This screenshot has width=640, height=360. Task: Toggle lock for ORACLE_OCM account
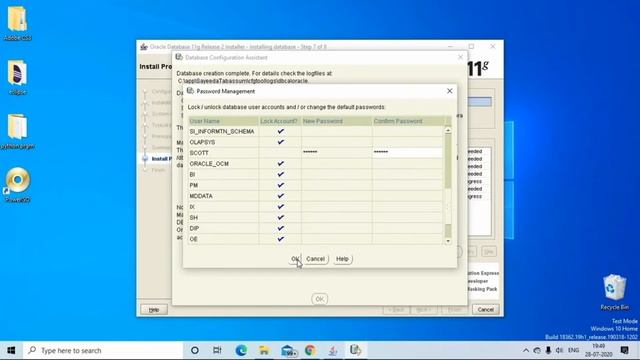(280, 164)
